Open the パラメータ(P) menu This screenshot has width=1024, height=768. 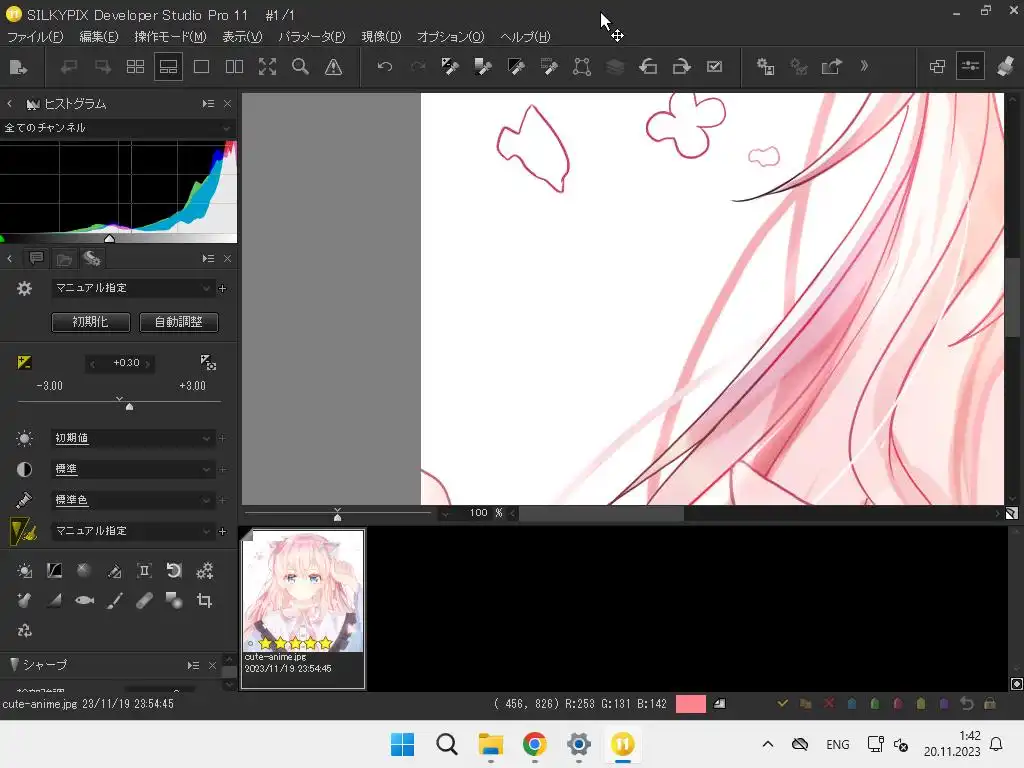click(x=312, y=37)
